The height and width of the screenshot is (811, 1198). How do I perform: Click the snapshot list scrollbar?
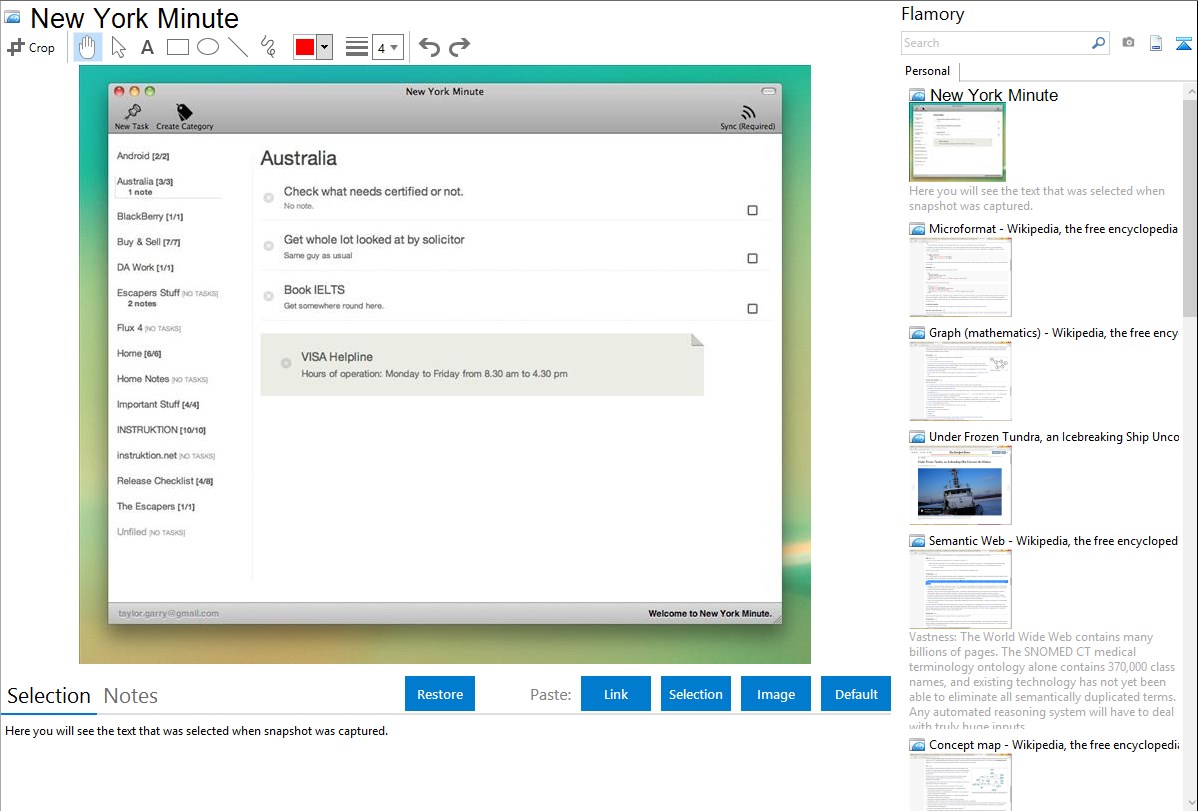[1190, 206]
